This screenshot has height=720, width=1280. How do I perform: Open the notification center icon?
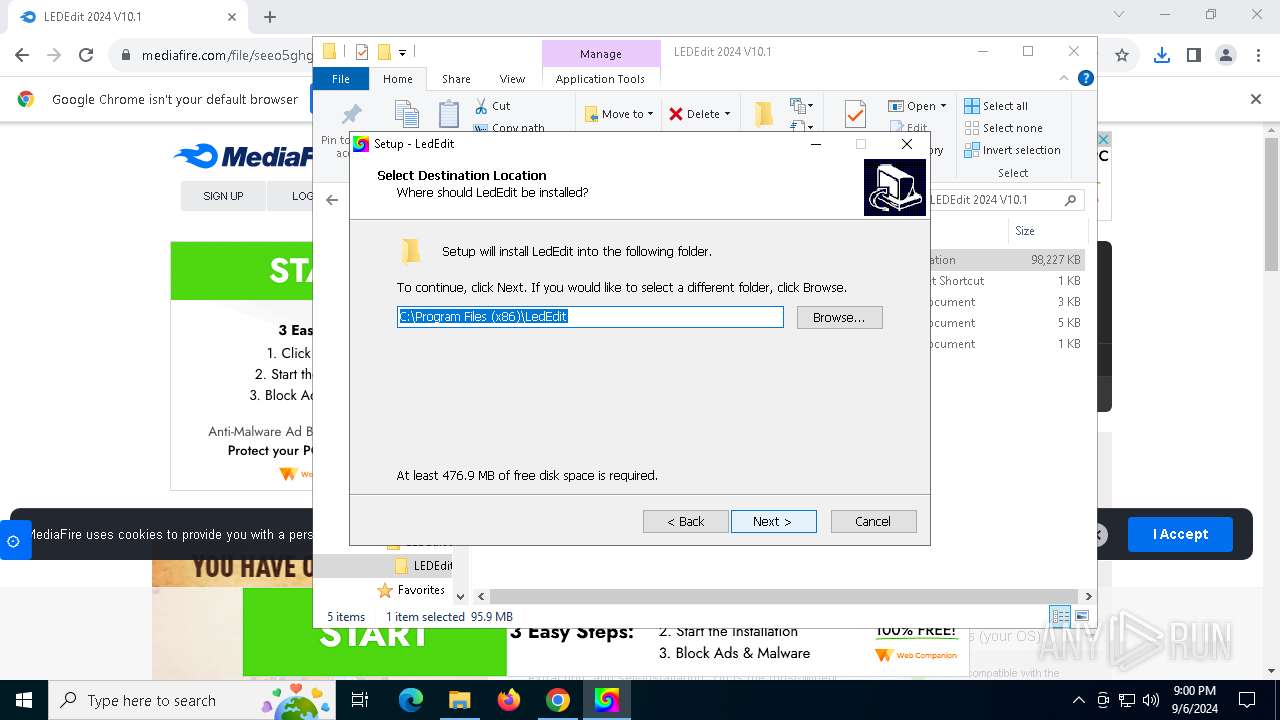pos(1247,700)
